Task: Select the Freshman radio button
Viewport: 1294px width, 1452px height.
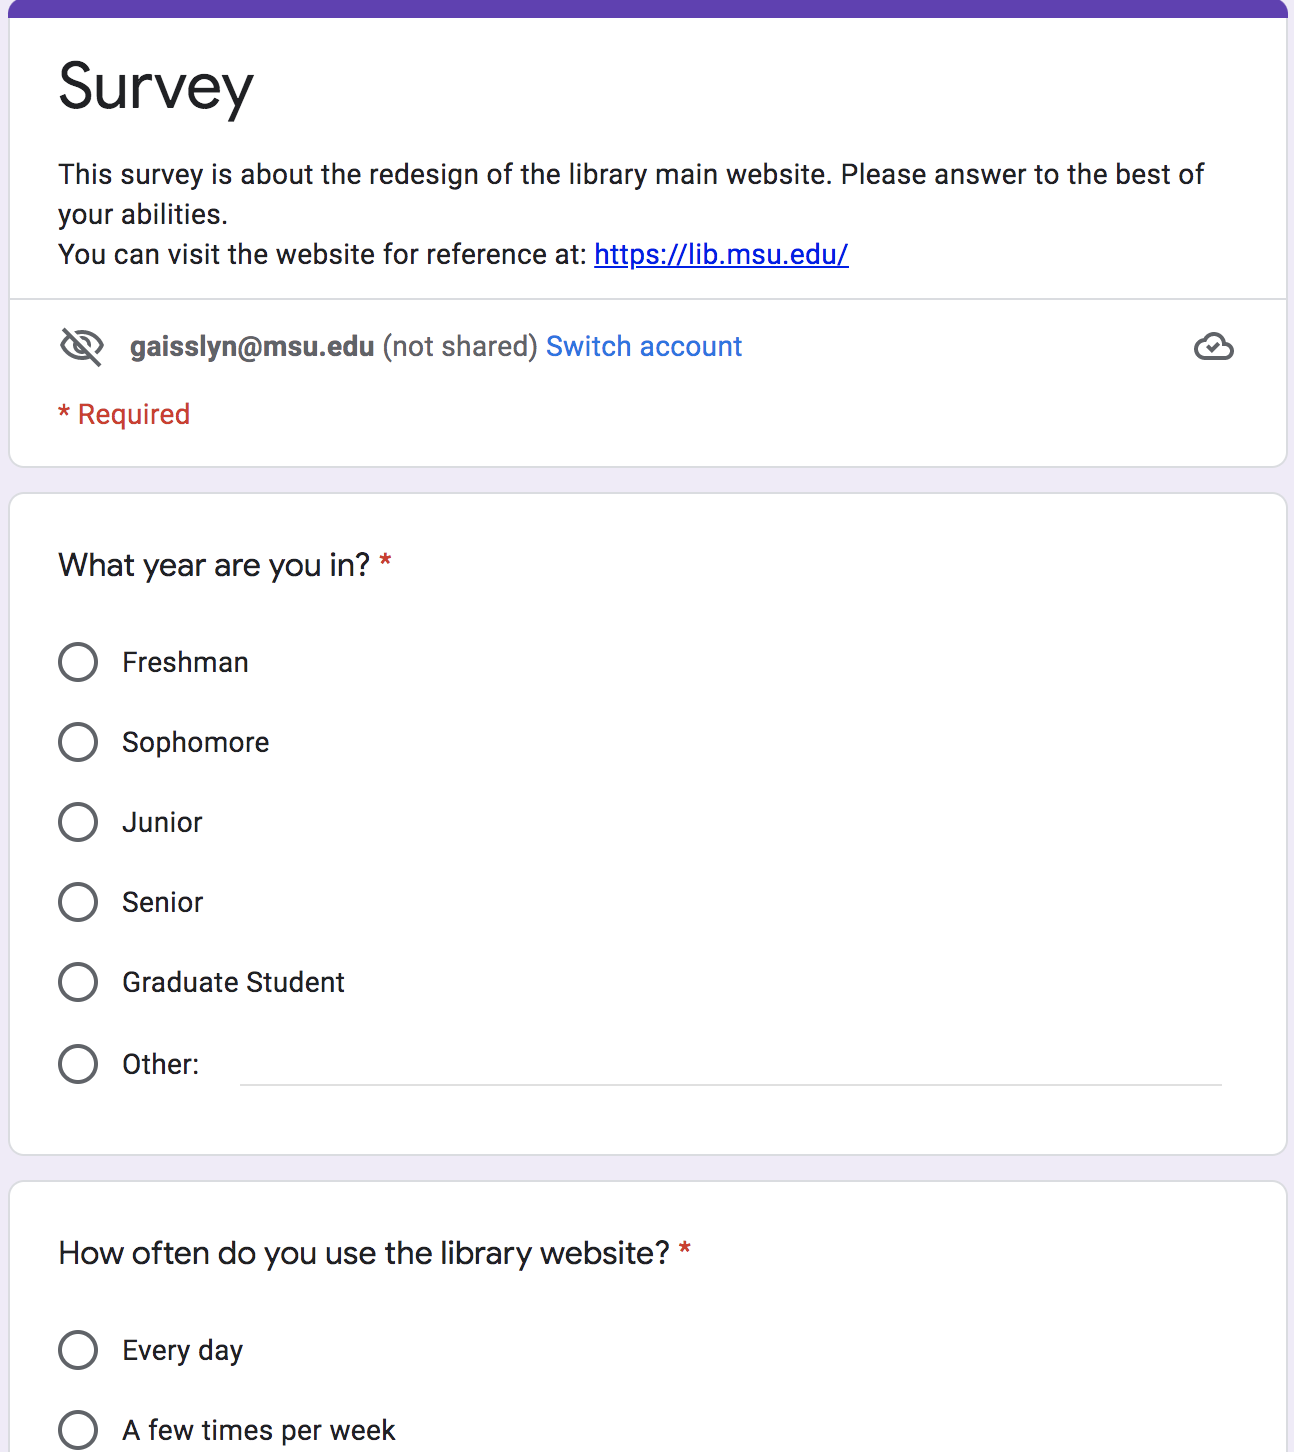Action: click(x=78, y=662)
